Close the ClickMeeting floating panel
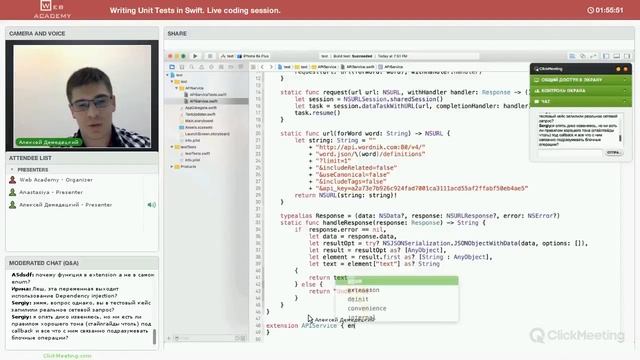The width and height of the screenshot is (640, 360). [x=625, y=69]
